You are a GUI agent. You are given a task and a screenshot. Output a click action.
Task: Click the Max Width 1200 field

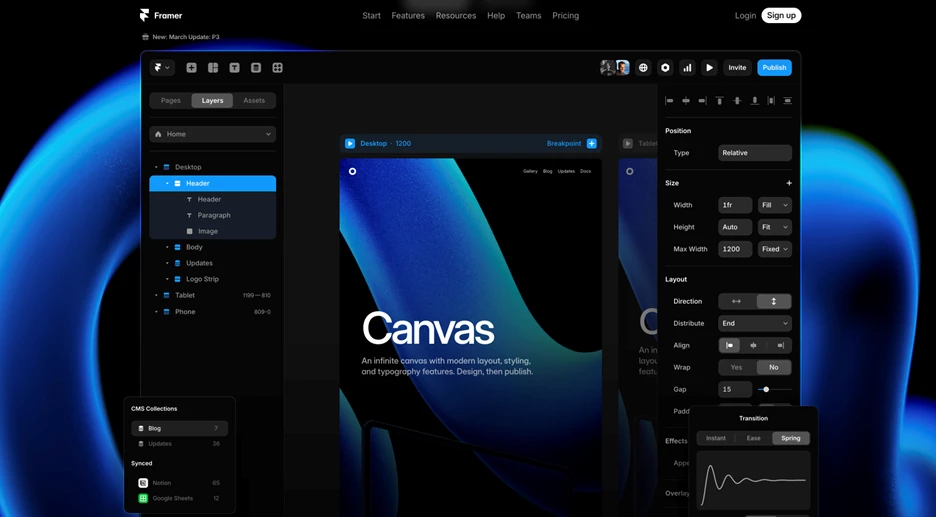pyautogui.click(x=735, y=250)
